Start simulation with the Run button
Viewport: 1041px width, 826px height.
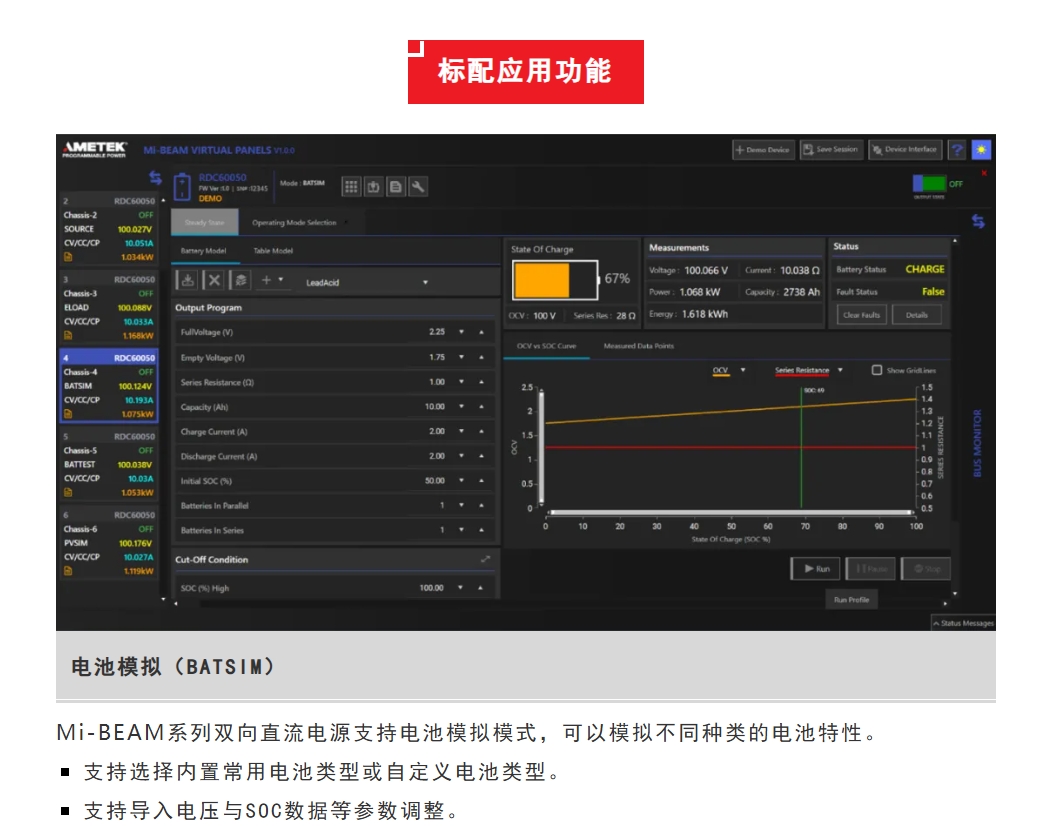tap(815, 568)
